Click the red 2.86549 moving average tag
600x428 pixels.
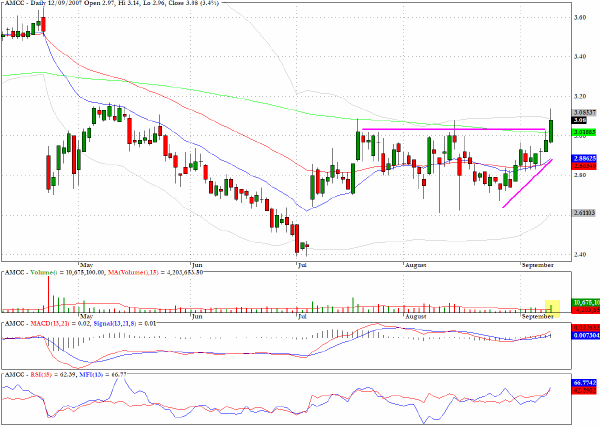(584, 166)
